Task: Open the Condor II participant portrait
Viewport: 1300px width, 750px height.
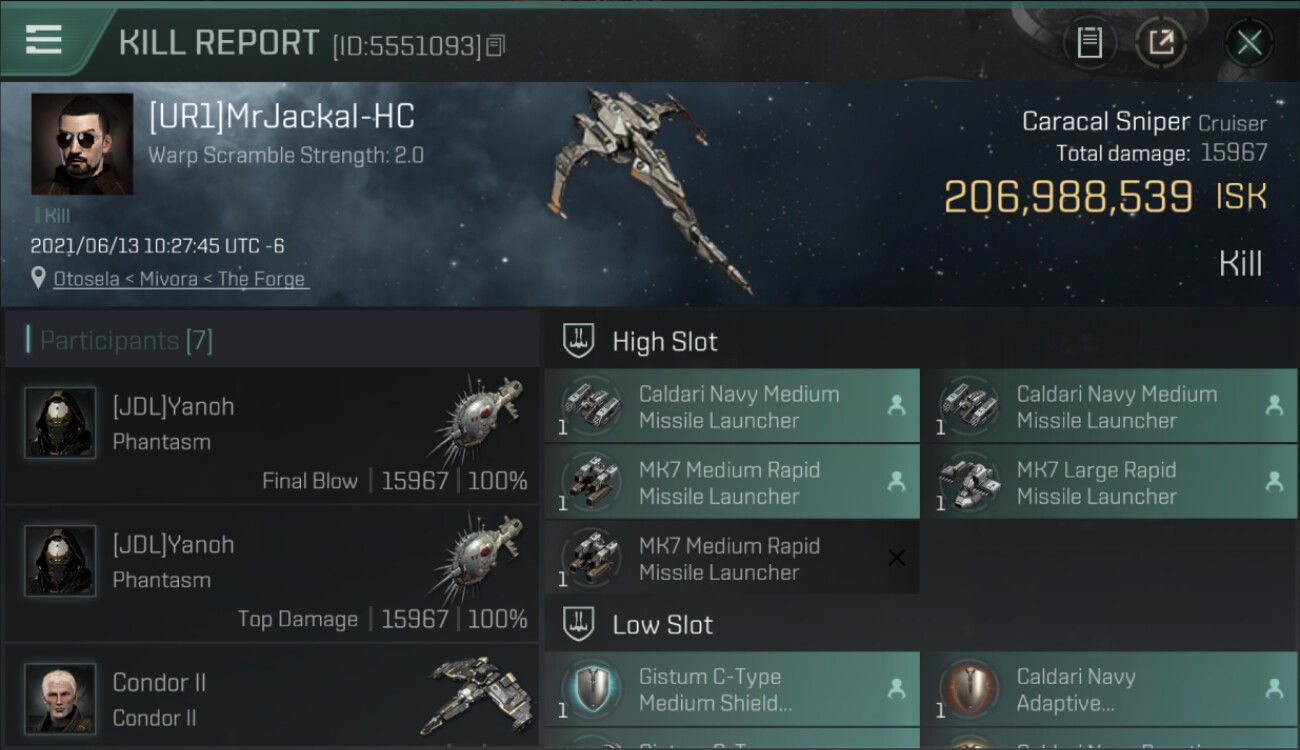Action: pyautogui.click(x=60, y=697)
